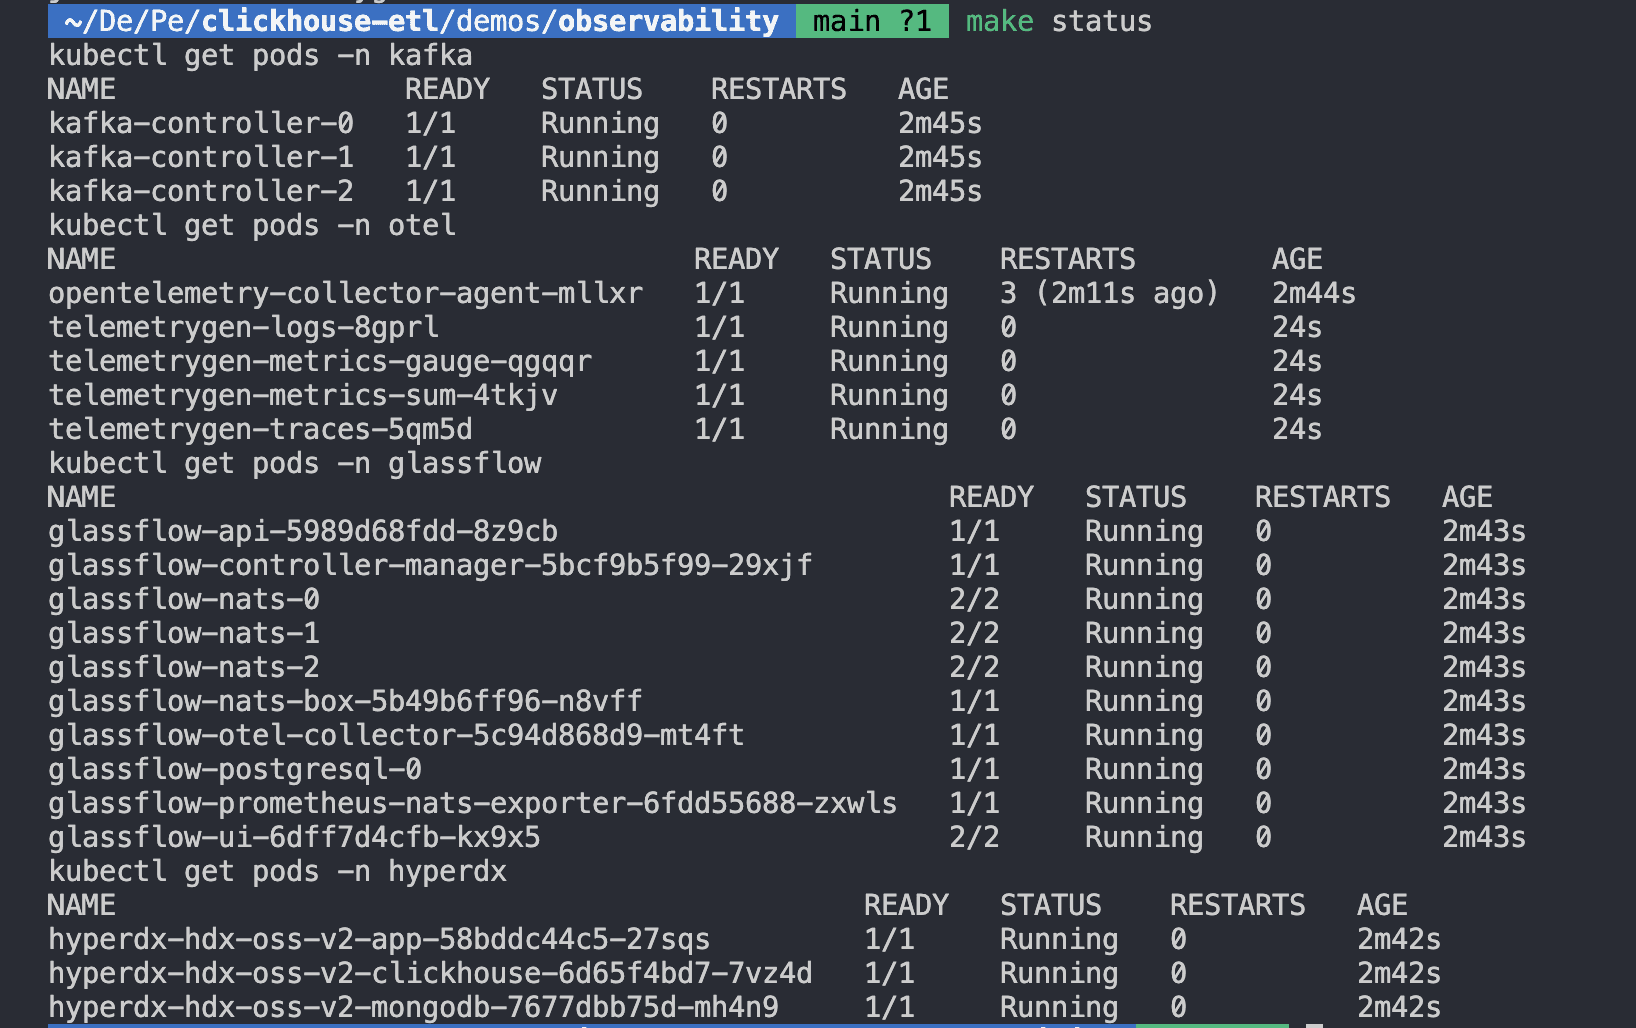The width and height of the screenshot is (1636, 1028).
Task: Click pod hyperdx-hdx-oss-v2-clickhouse-6d65f4bd7-7vz4d
Action: 431,973
